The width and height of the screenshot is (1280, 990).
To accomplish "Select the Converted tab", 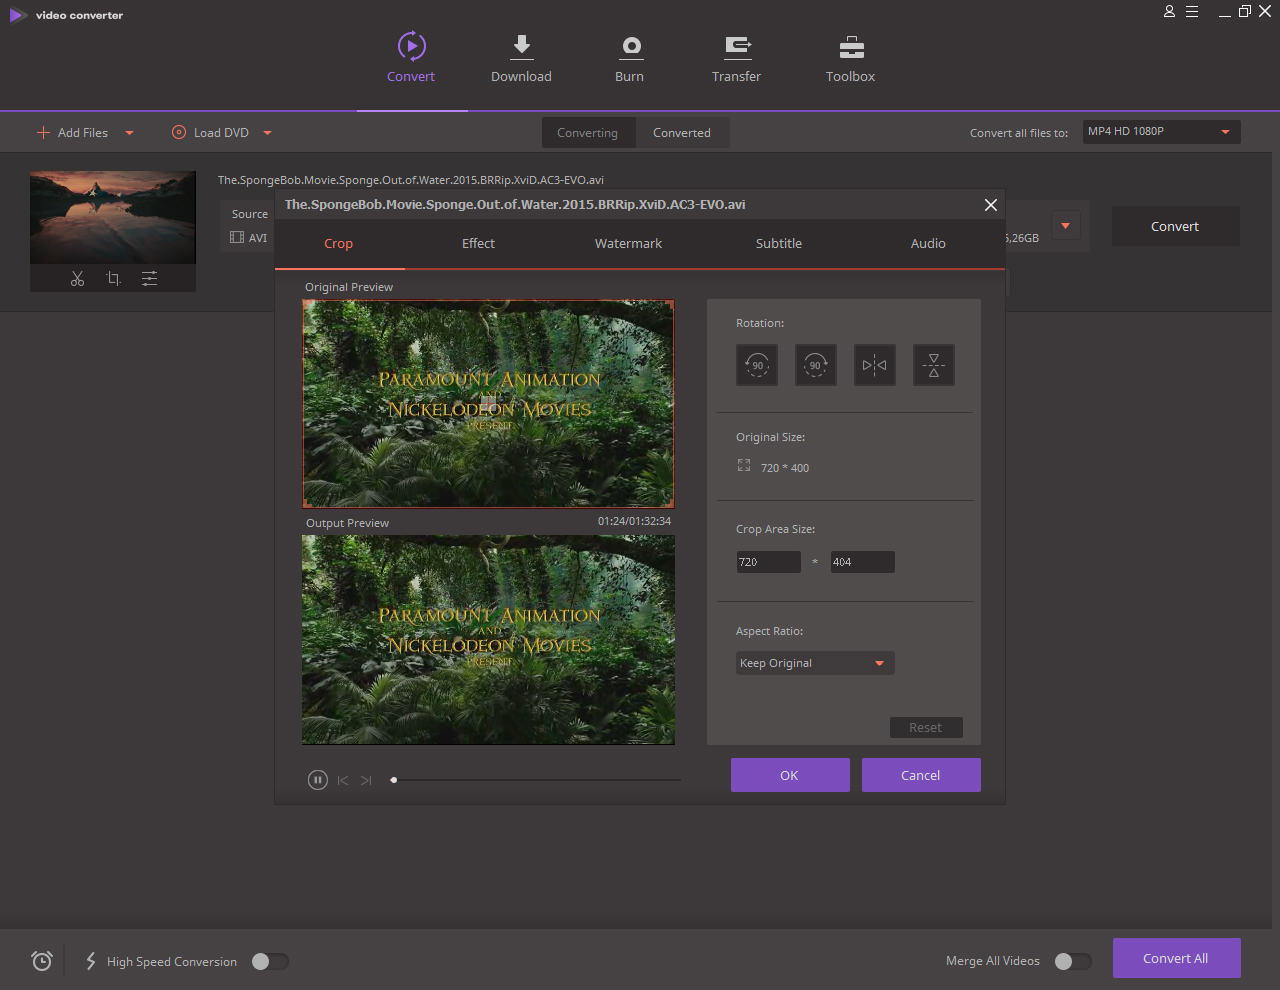I will [x=682, y=133].
